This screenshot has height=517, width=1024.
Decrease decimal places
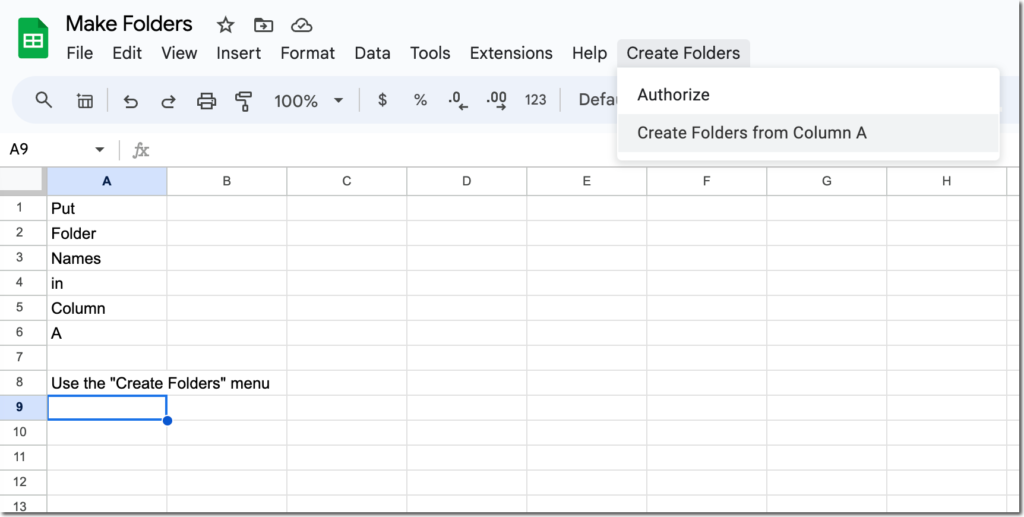tap(458, 101)
